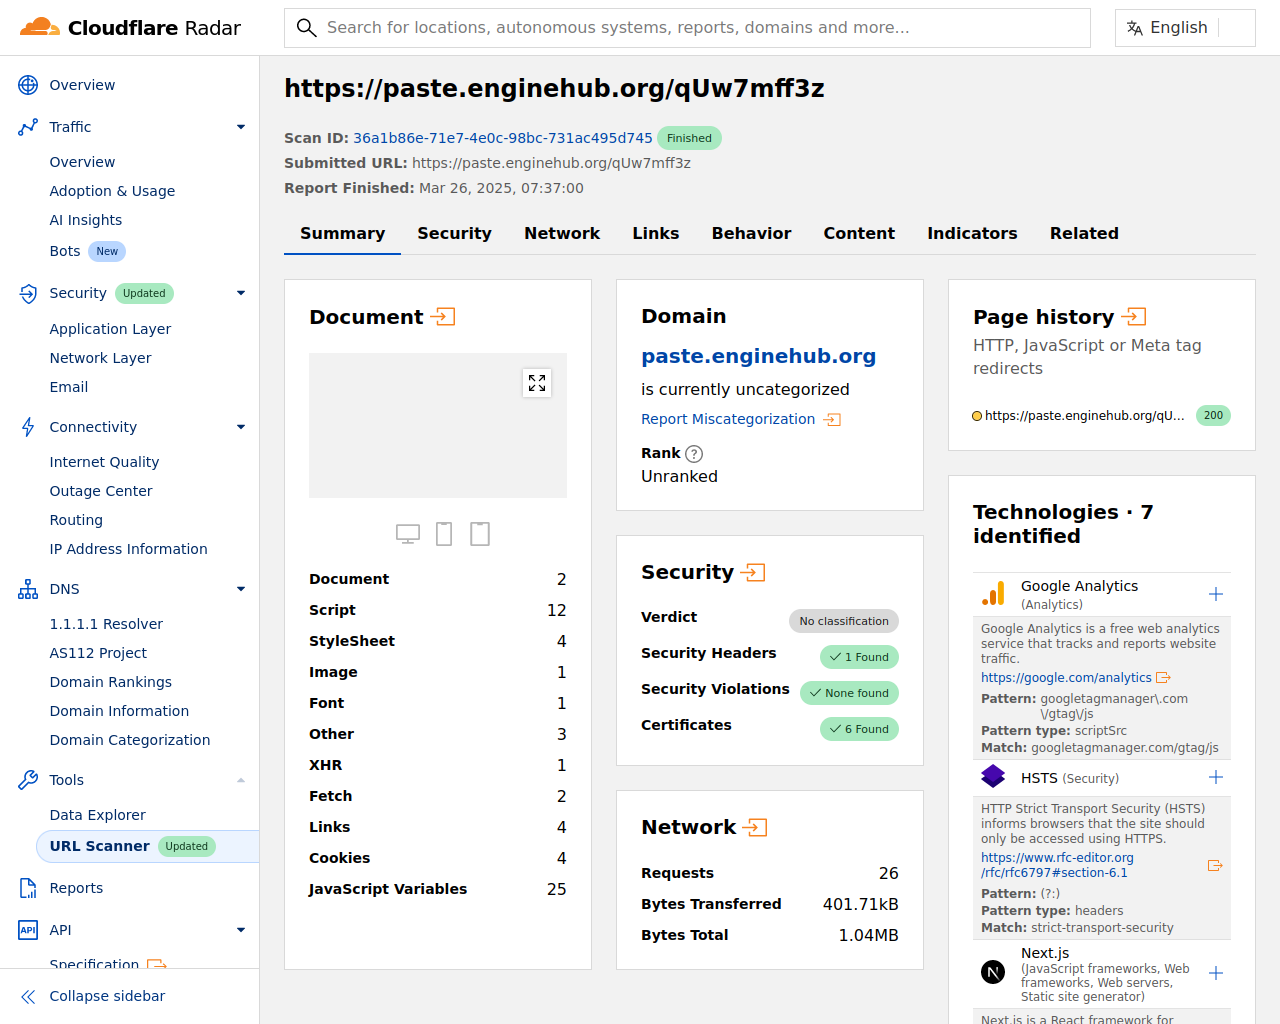Click the Google Analytics logo icon
The image size is (1280, 1024).
click(993, 594)
